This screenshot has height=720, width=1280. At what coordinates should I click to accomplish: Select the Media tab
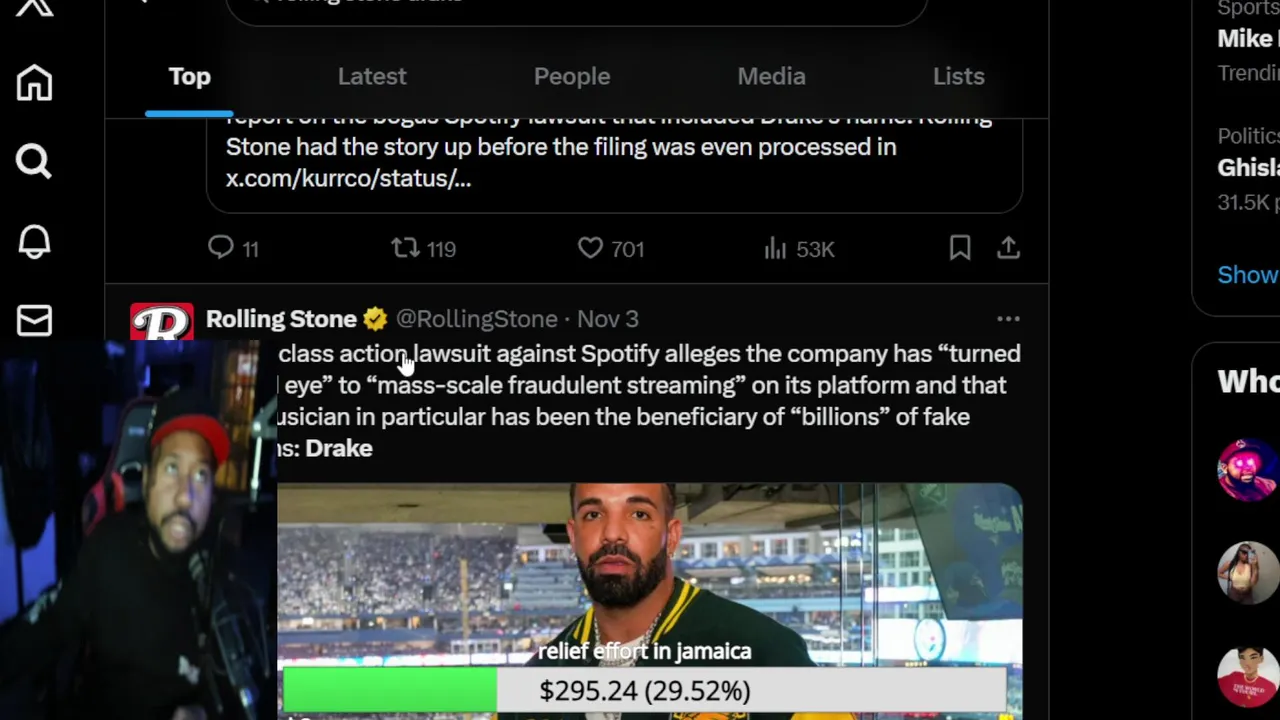(771, 77)
